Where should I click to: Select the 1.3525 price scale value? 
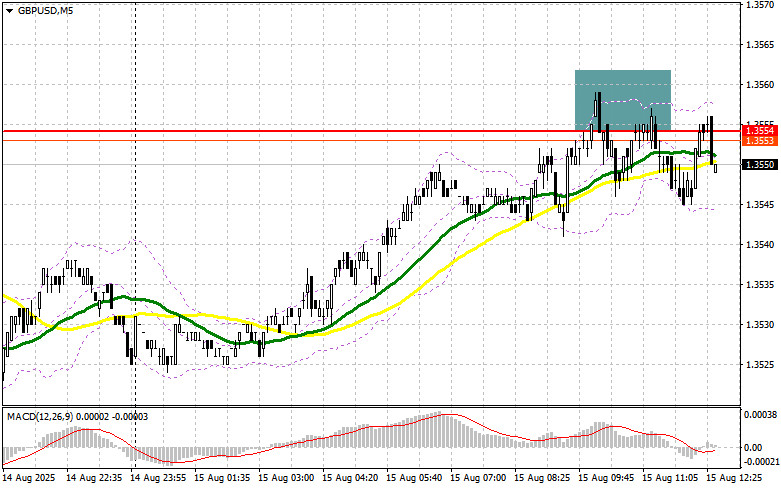[x=760, y=365]
